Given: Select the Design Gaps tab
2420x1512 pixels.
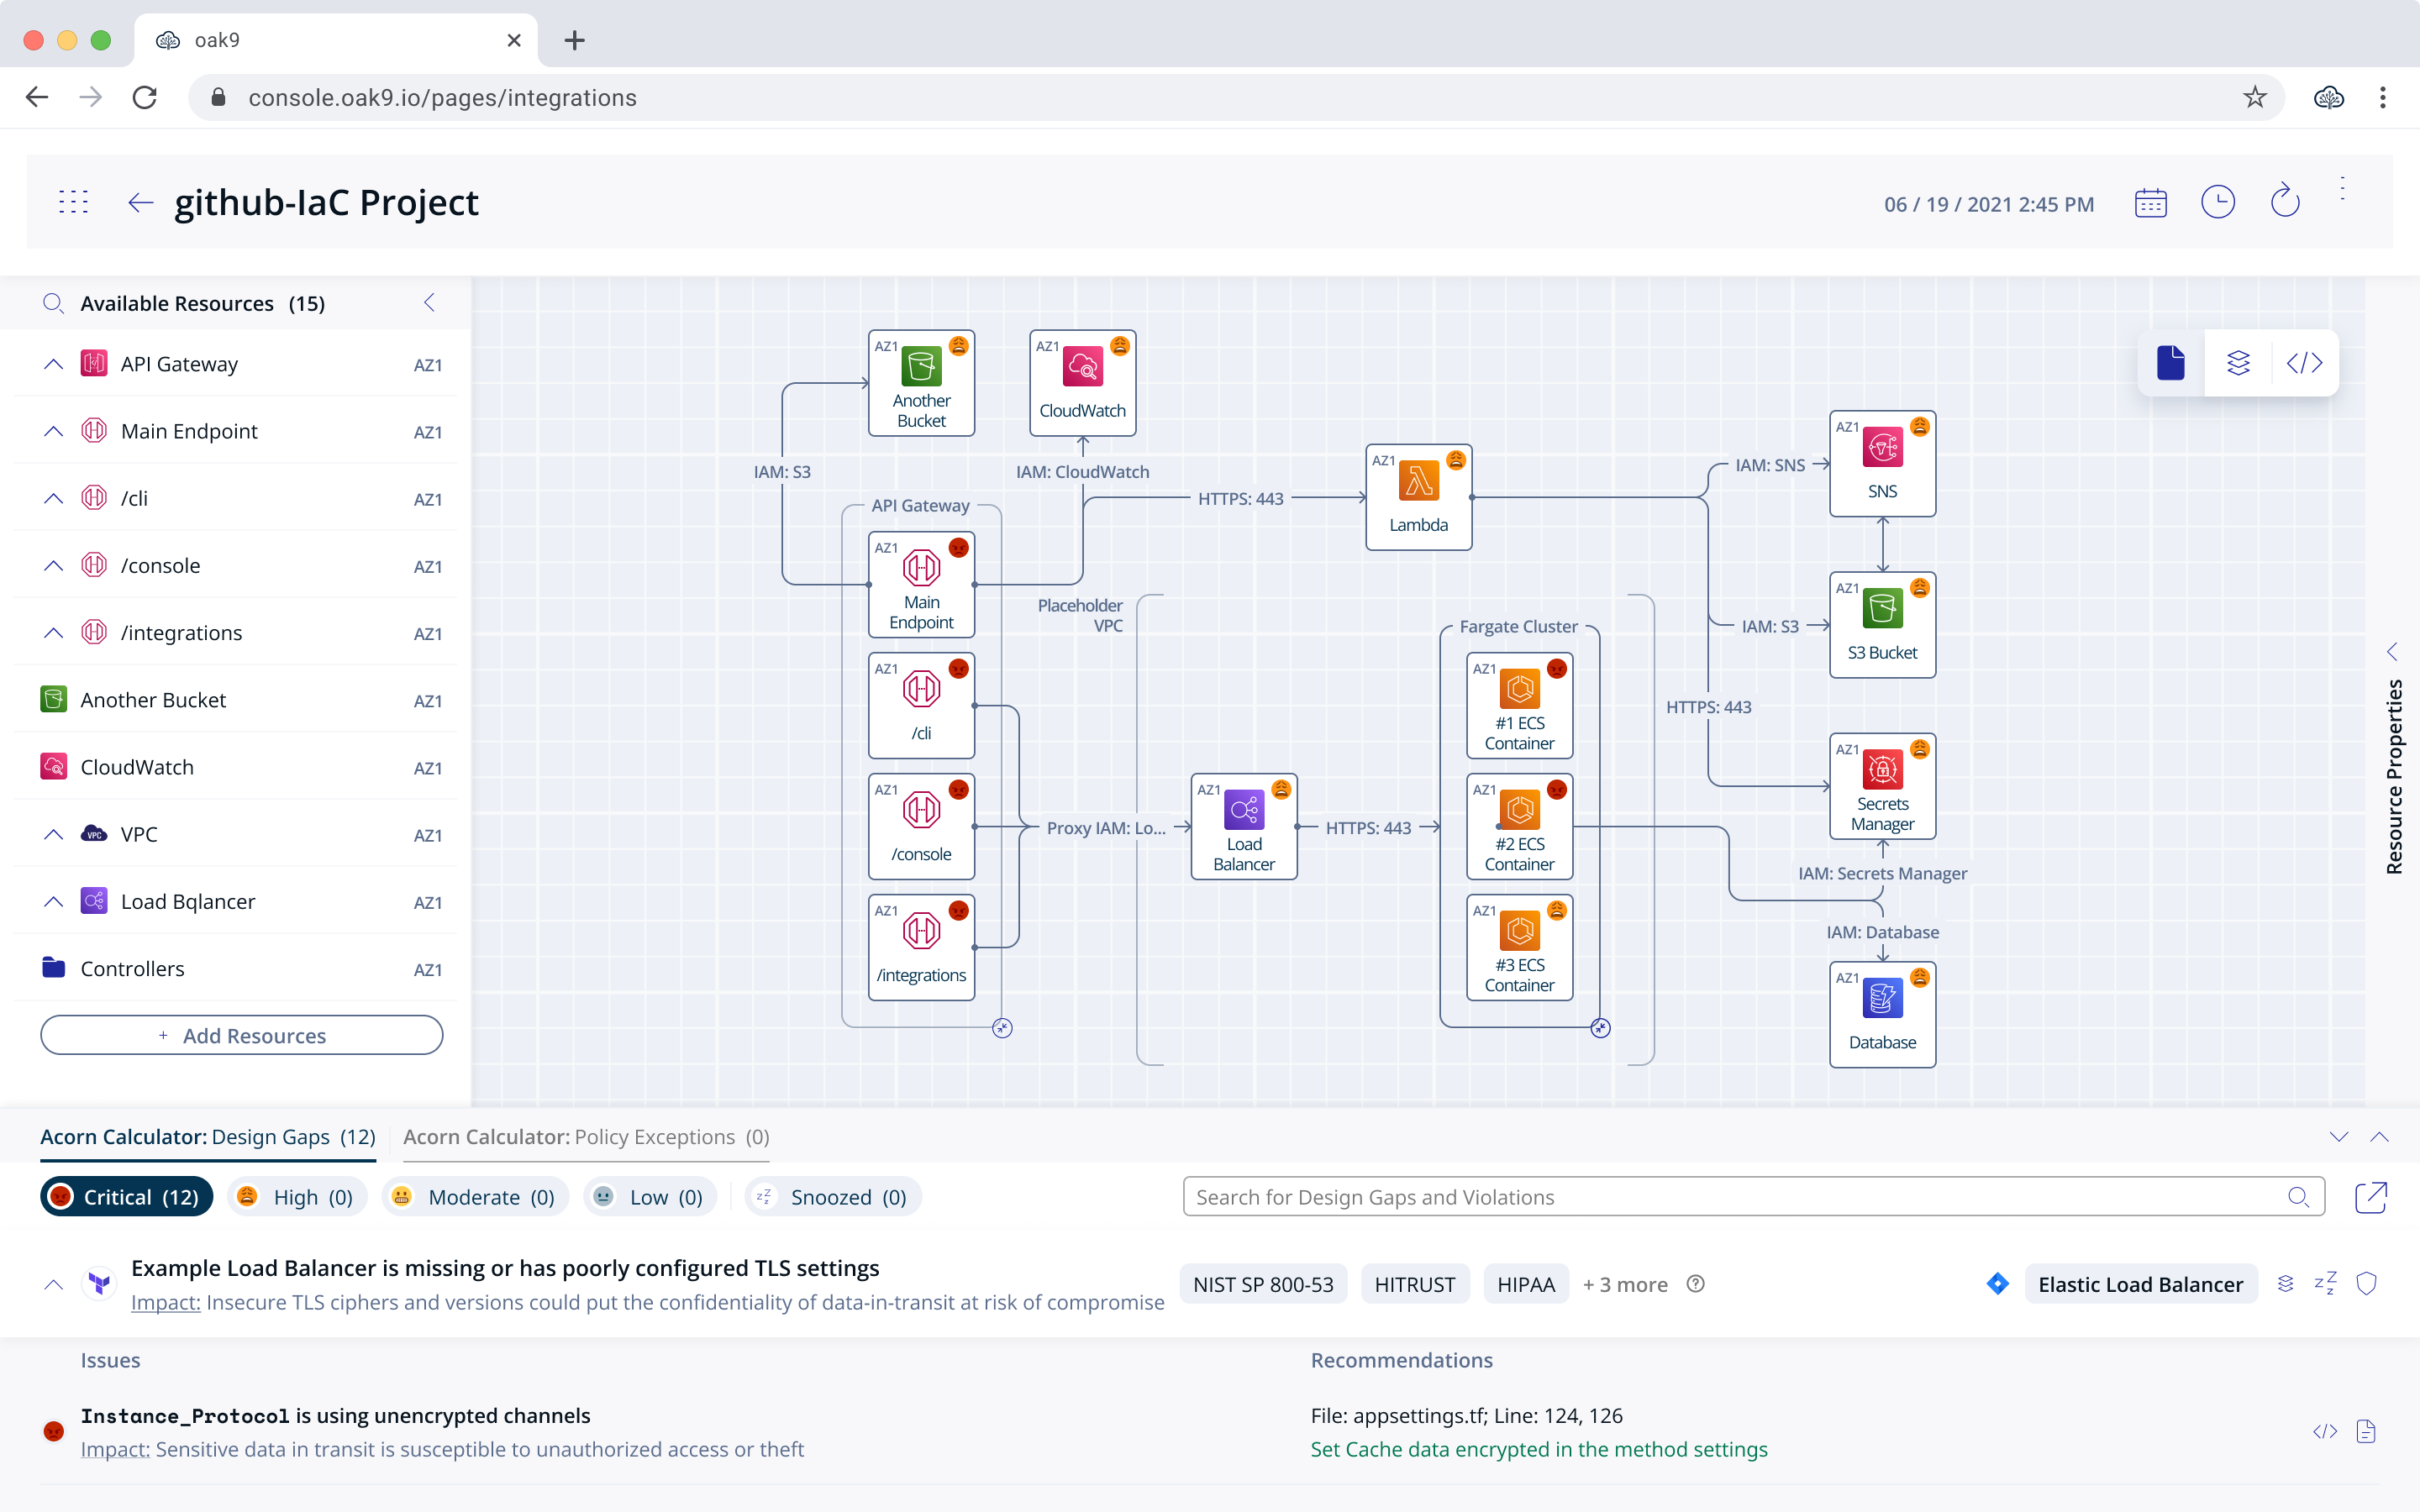Looking at the screenshot, I should coord(208,1137).
